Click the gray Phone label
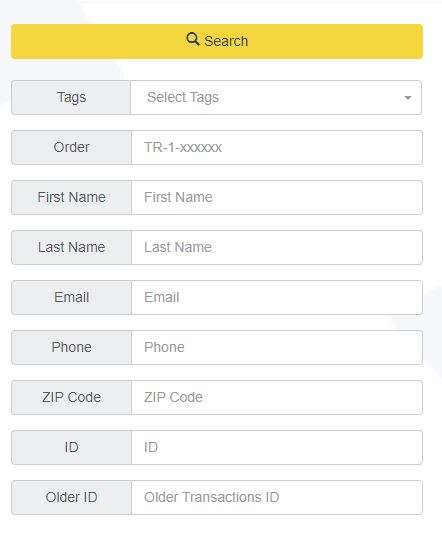442x545 pixels. click(72, 348)
